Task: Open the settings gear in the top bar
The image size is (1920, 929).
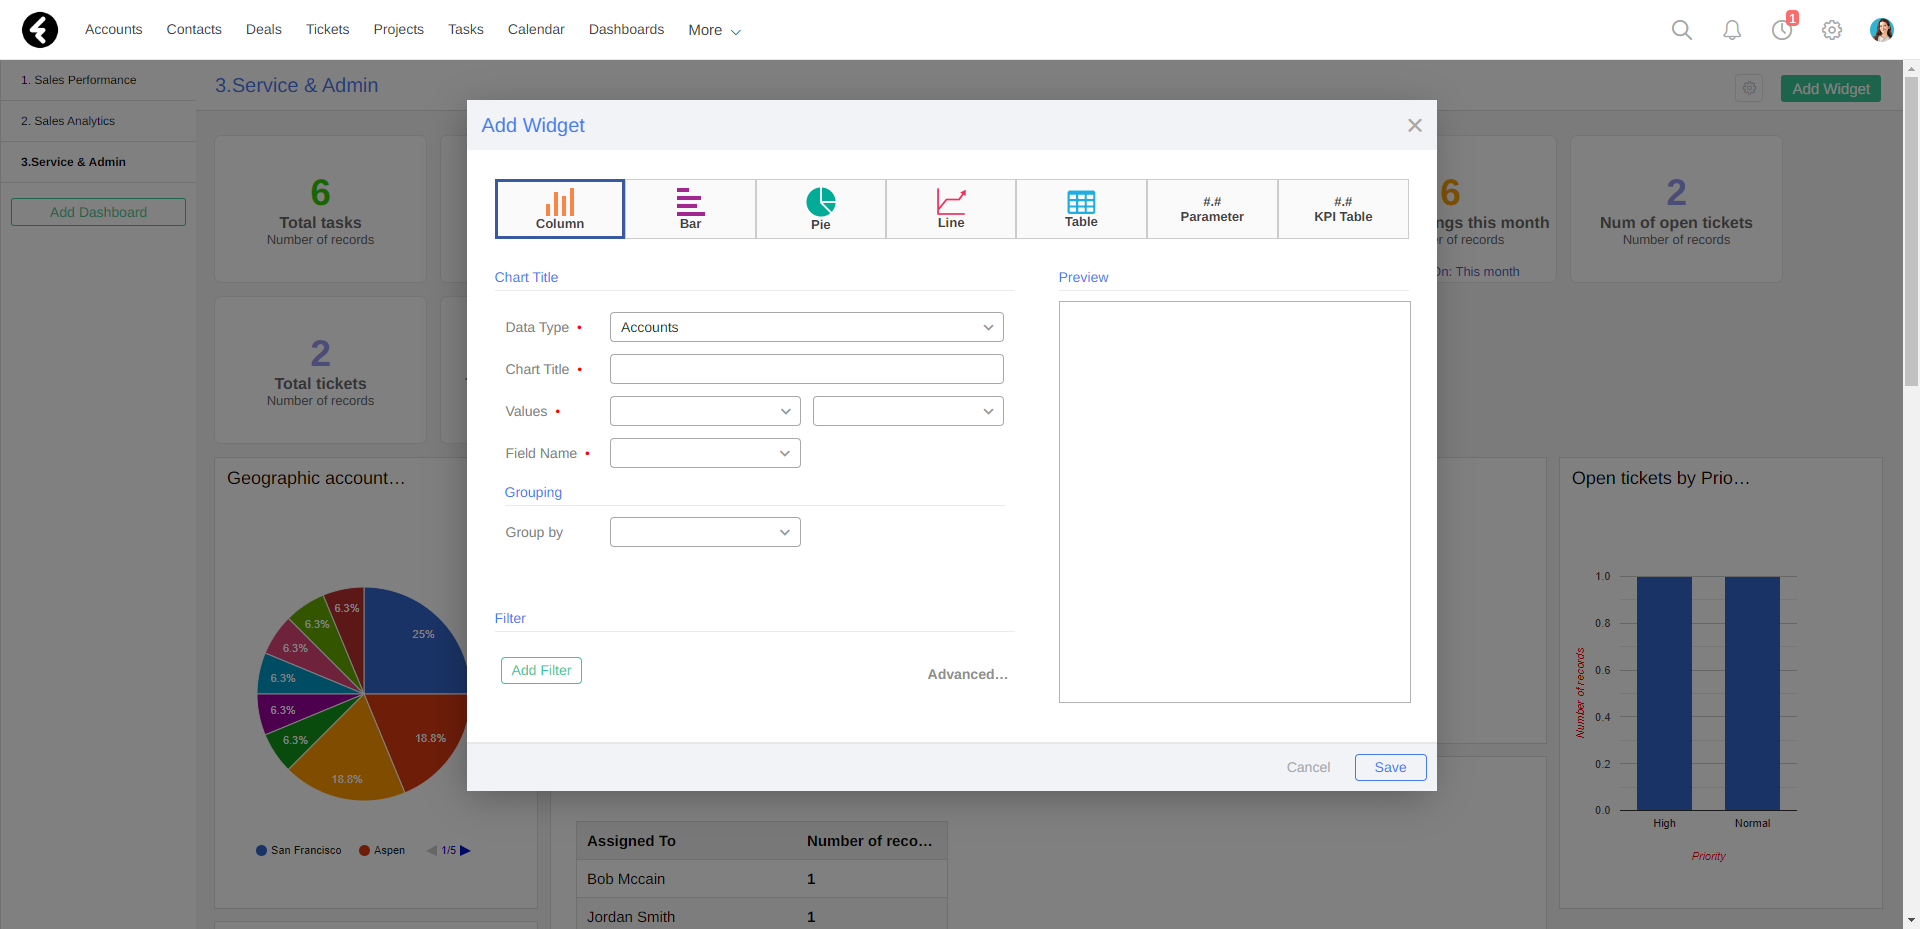Action: (x=1832, y=30)
